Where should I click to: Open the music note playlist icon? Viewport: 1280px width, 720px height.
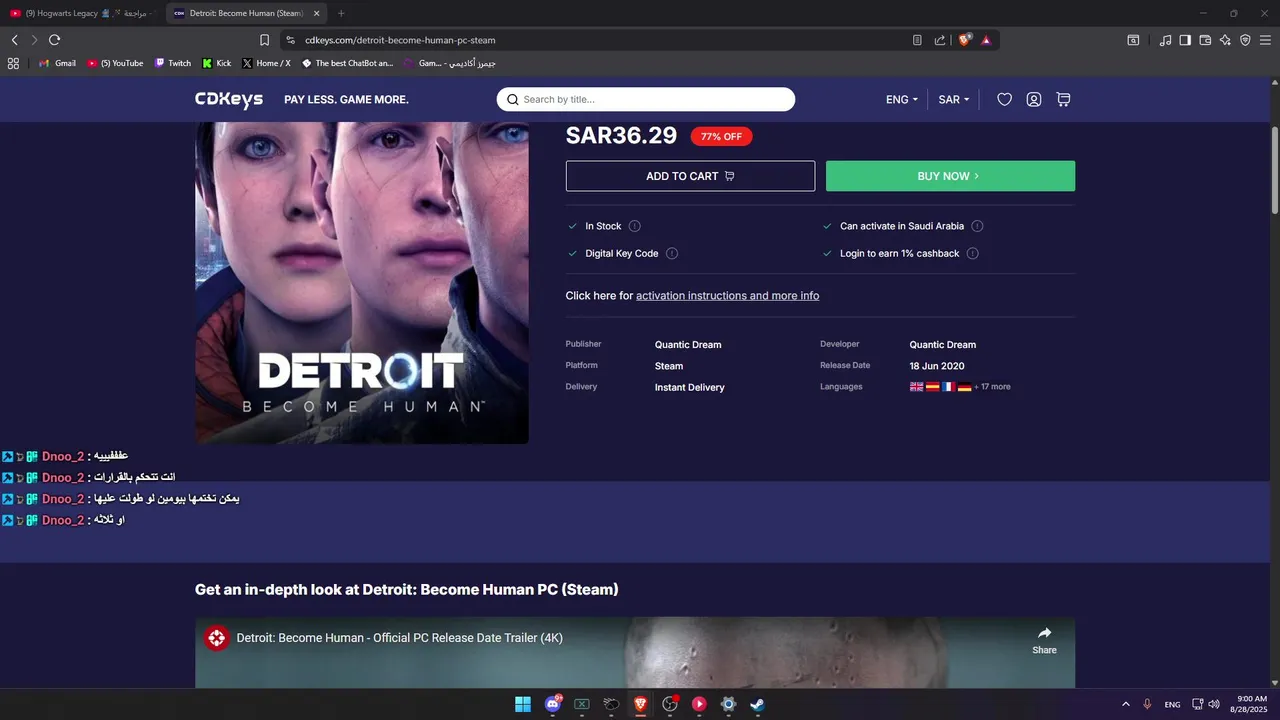pyautogui.click(x=1165, y=40)
